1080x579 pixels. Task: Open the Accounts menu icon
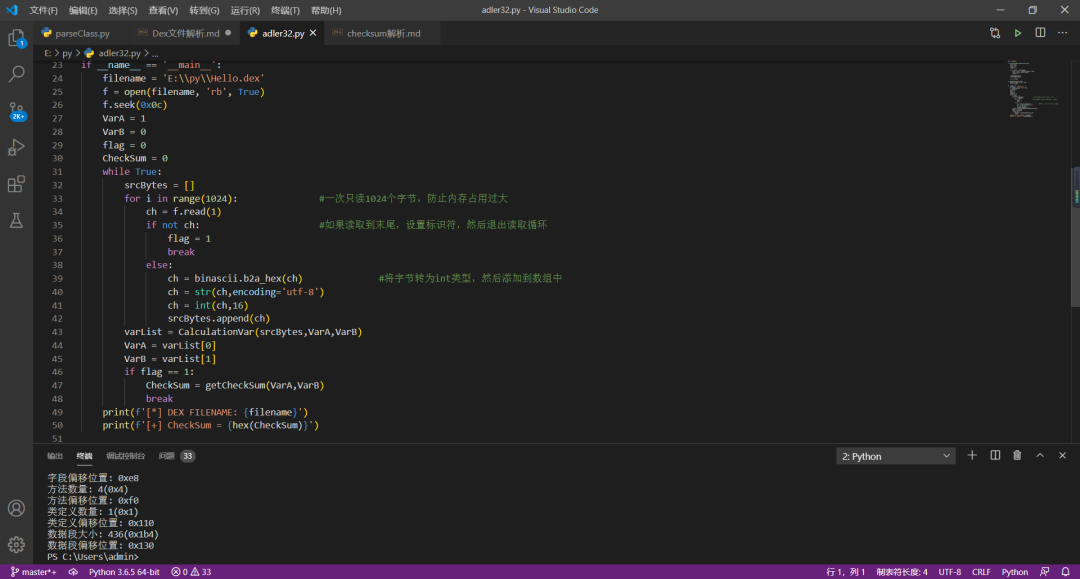pos(17,508)
